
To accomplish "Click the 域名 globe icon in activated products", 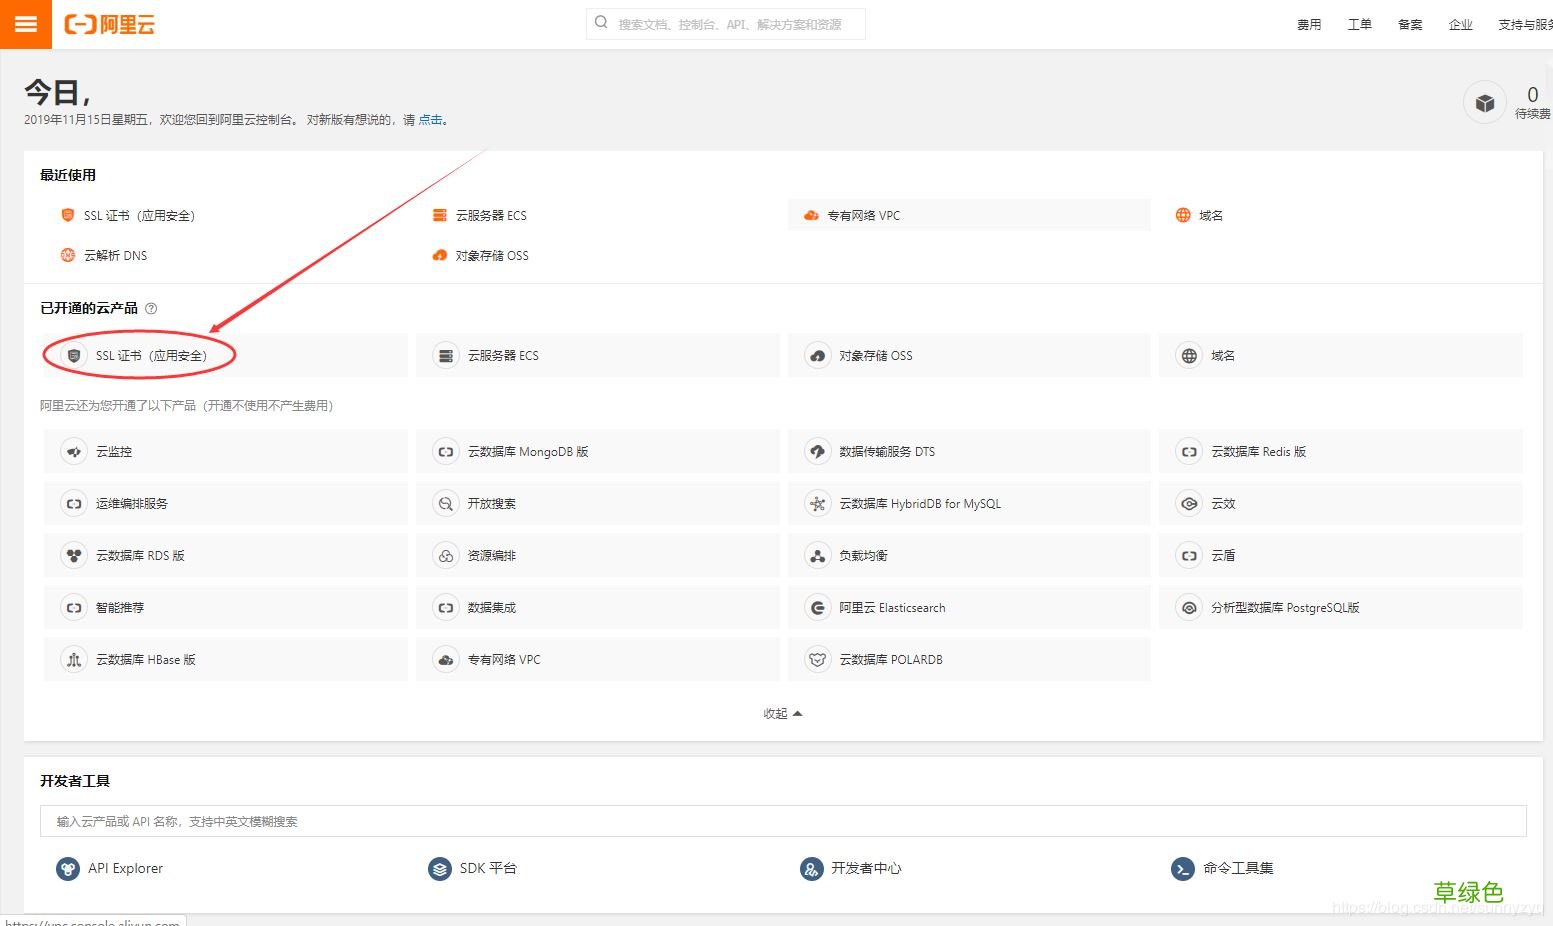I will 1189,355.
